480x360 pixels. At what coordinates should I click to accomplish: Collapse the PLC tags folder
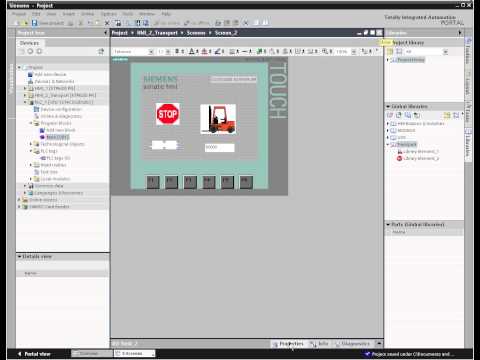[31, 151]
